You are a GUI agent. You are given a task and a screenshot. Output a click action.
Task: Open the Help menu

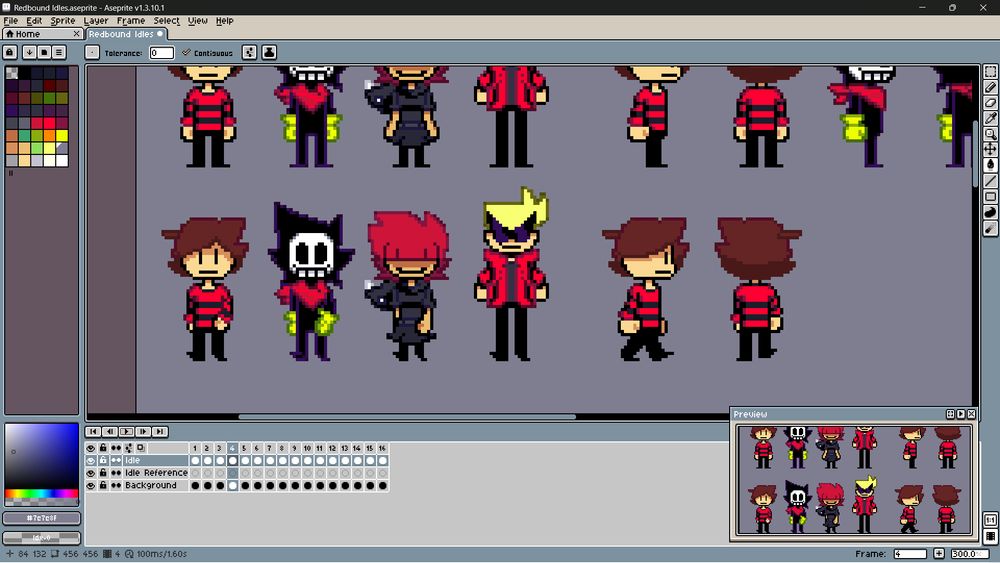pyautogui.click(x=224, y=20)
